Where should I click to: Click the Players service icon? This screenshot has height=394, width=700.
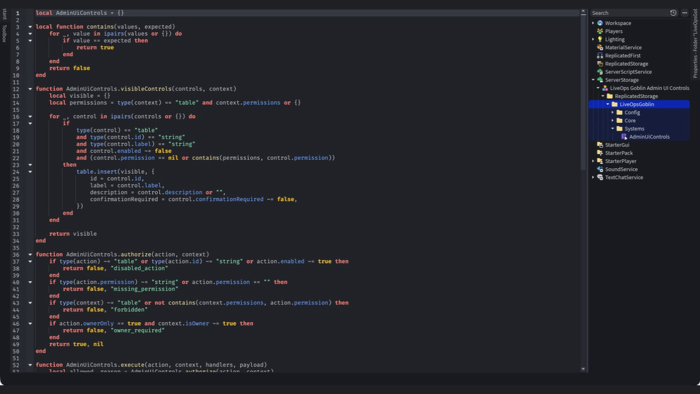click(x=600, y=31)
